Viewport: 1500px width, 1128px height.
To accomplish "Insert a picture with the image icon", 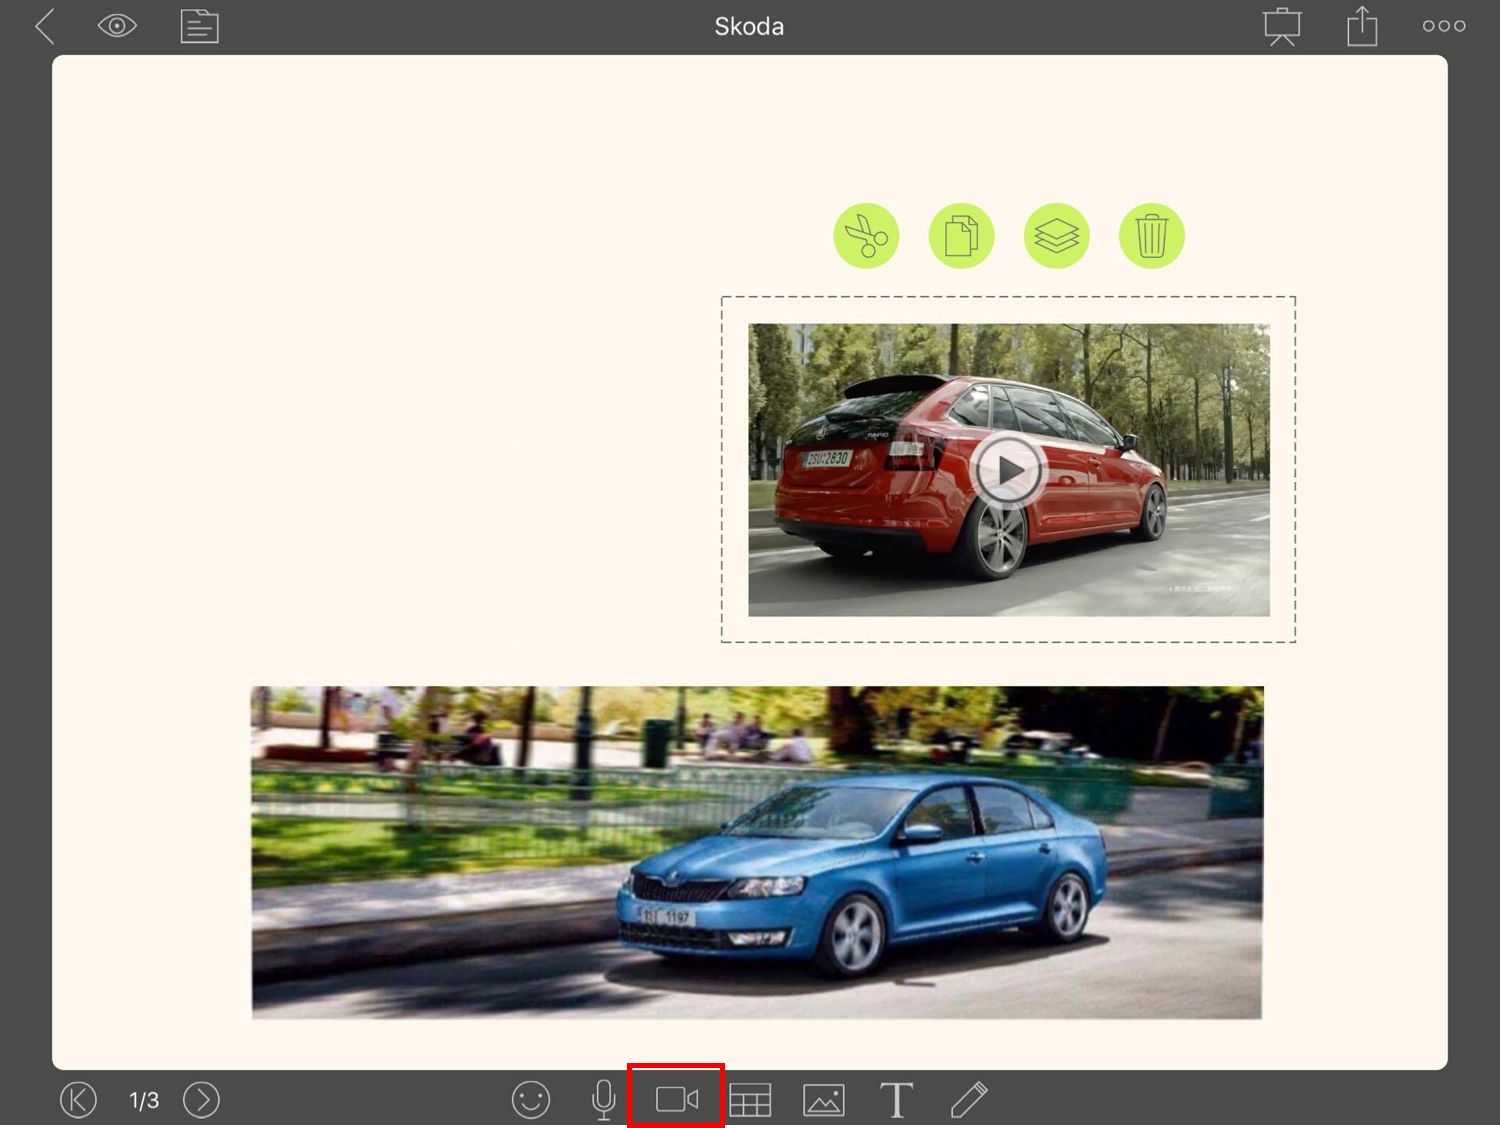I will click(x=824, y=1100).
